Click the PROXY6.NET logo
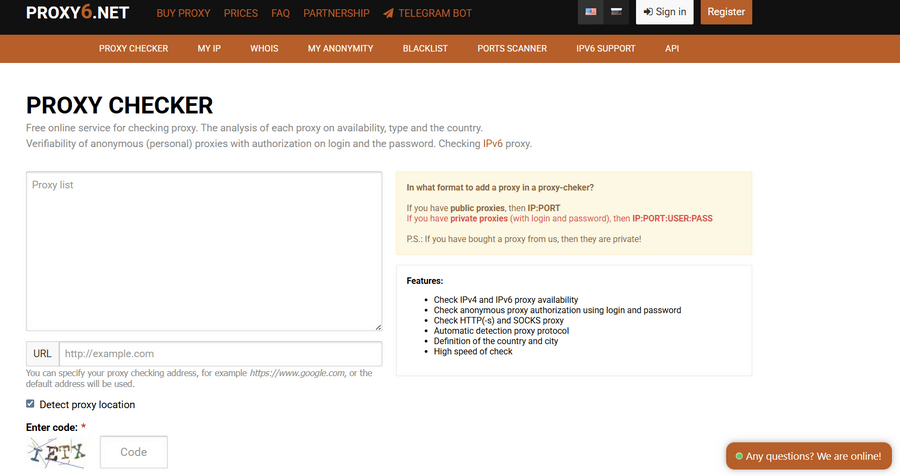 click(78, 13)
